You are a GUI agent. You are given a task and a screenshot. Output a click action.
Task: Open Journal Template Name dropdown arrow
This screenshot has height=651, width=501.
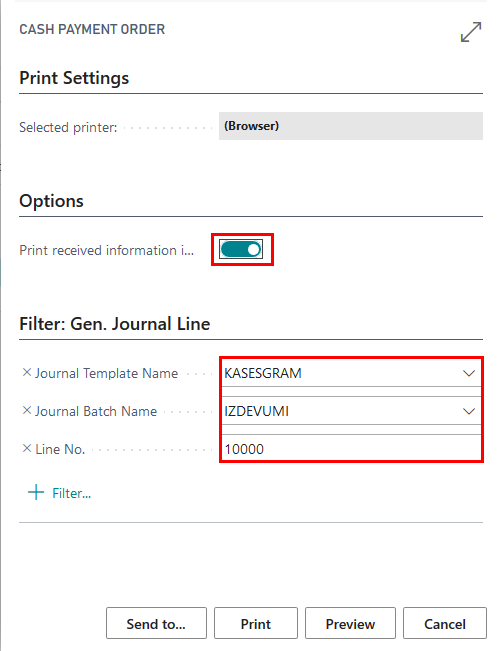[469, 373]
